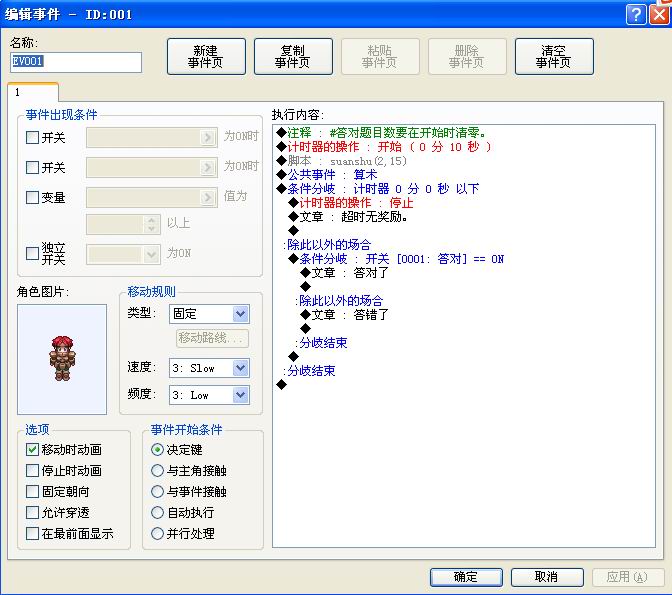Check the 固定朝向 option
The image size is (672, 595).
coord(33,491)
